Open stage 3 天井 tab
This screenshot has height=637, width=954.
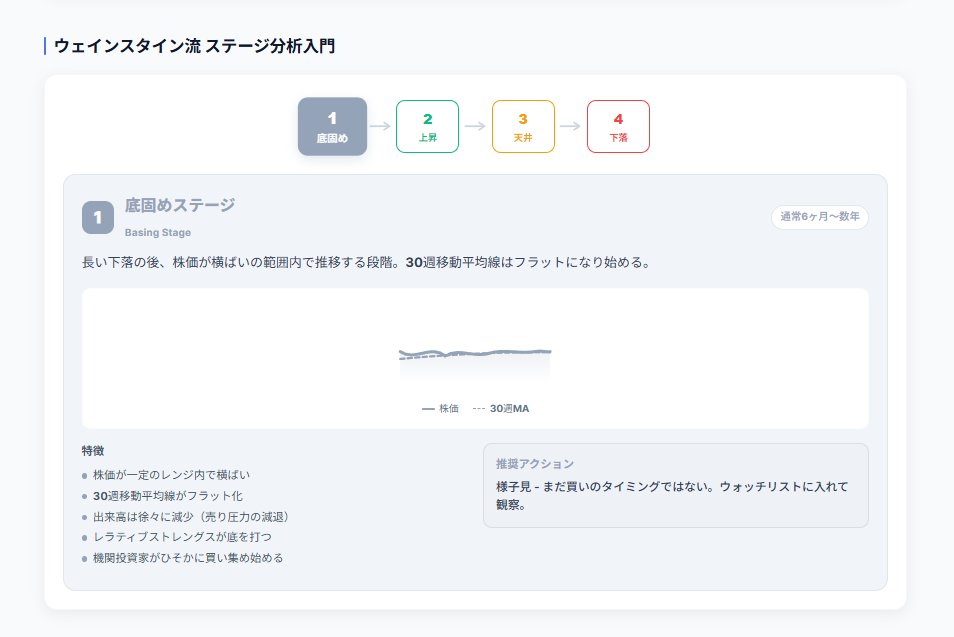coord(523,127)
